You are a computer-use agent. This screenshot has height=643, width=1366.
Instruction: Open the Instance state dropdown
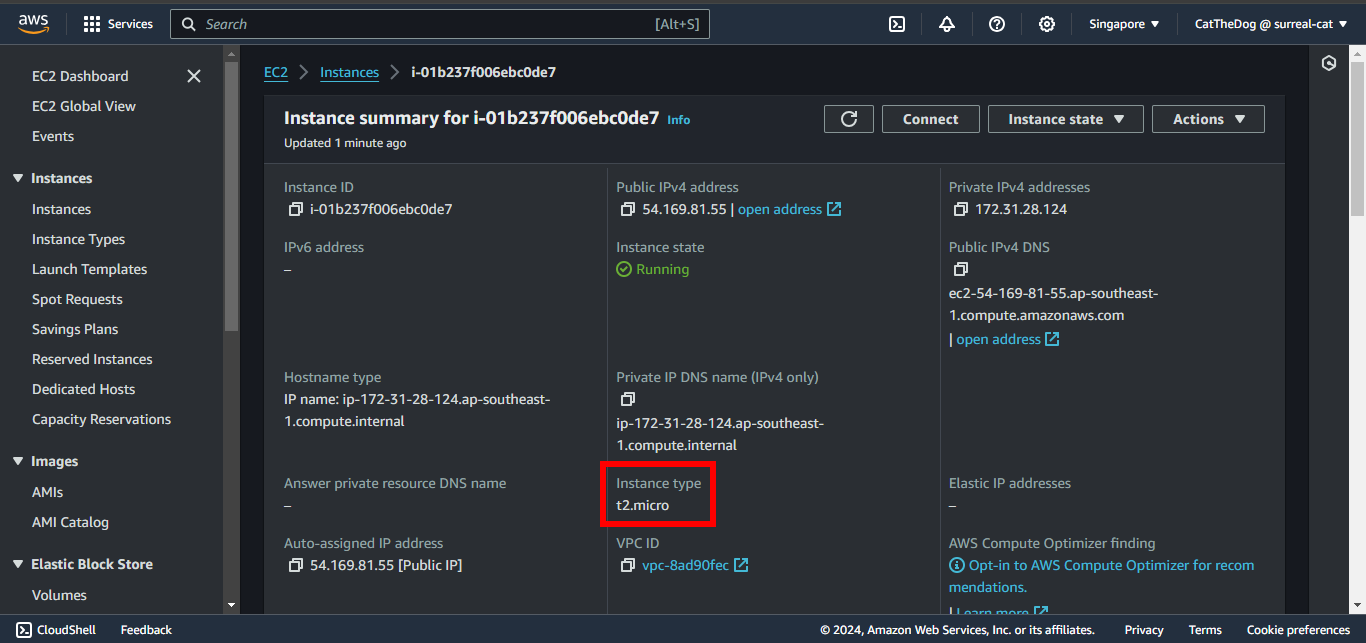[x=1065, y=119]
